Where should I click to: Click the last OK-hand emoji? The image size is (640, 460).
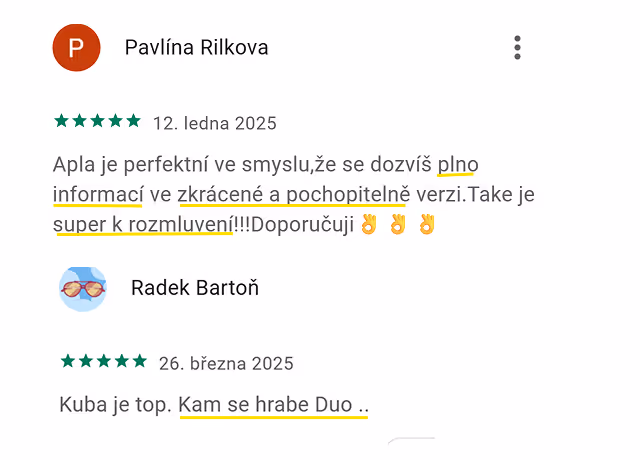[427, 224]
